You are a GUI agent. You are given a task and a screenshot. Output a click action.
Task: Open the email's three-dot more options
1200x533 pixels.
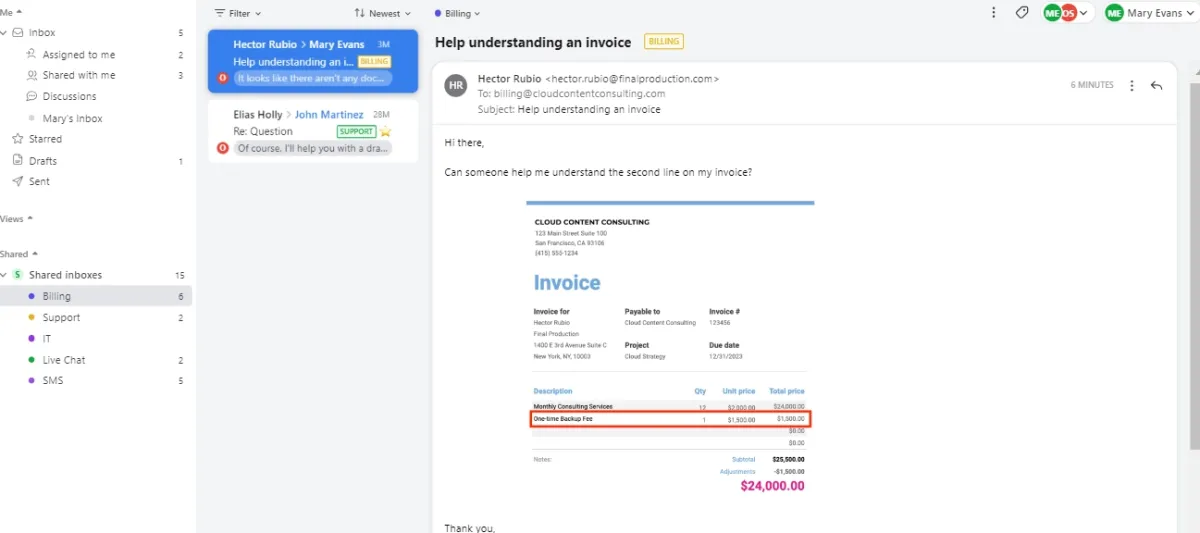[x=1132, y=86]
